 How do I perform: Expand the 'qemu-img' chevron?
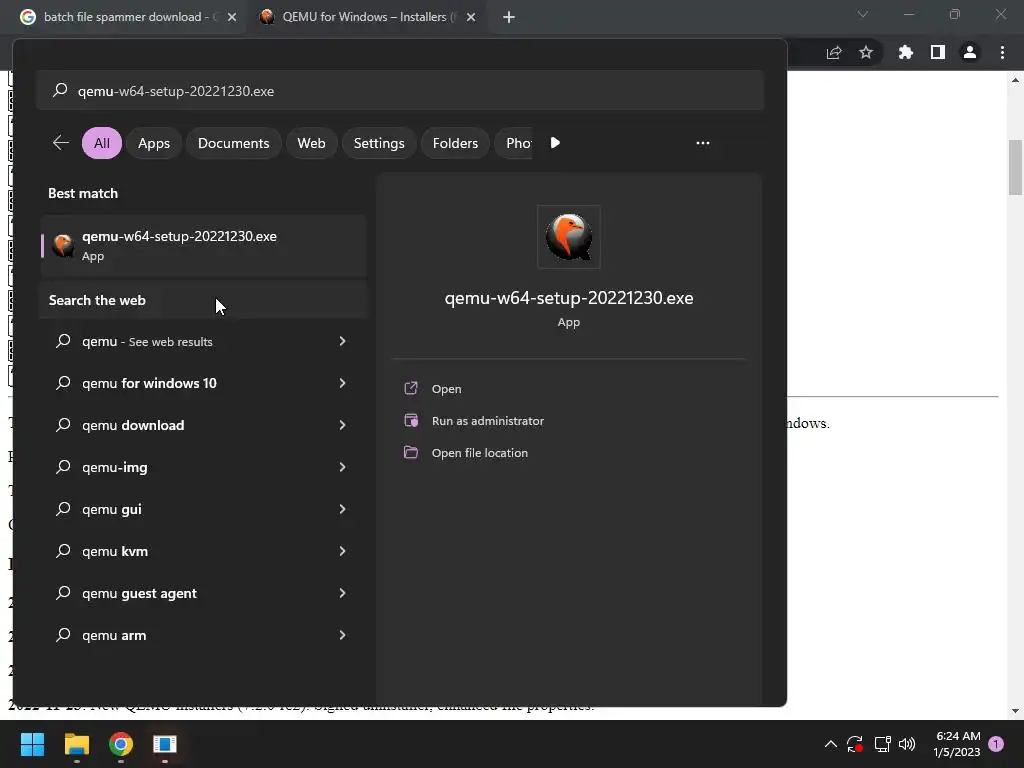(x=342, y=467)
